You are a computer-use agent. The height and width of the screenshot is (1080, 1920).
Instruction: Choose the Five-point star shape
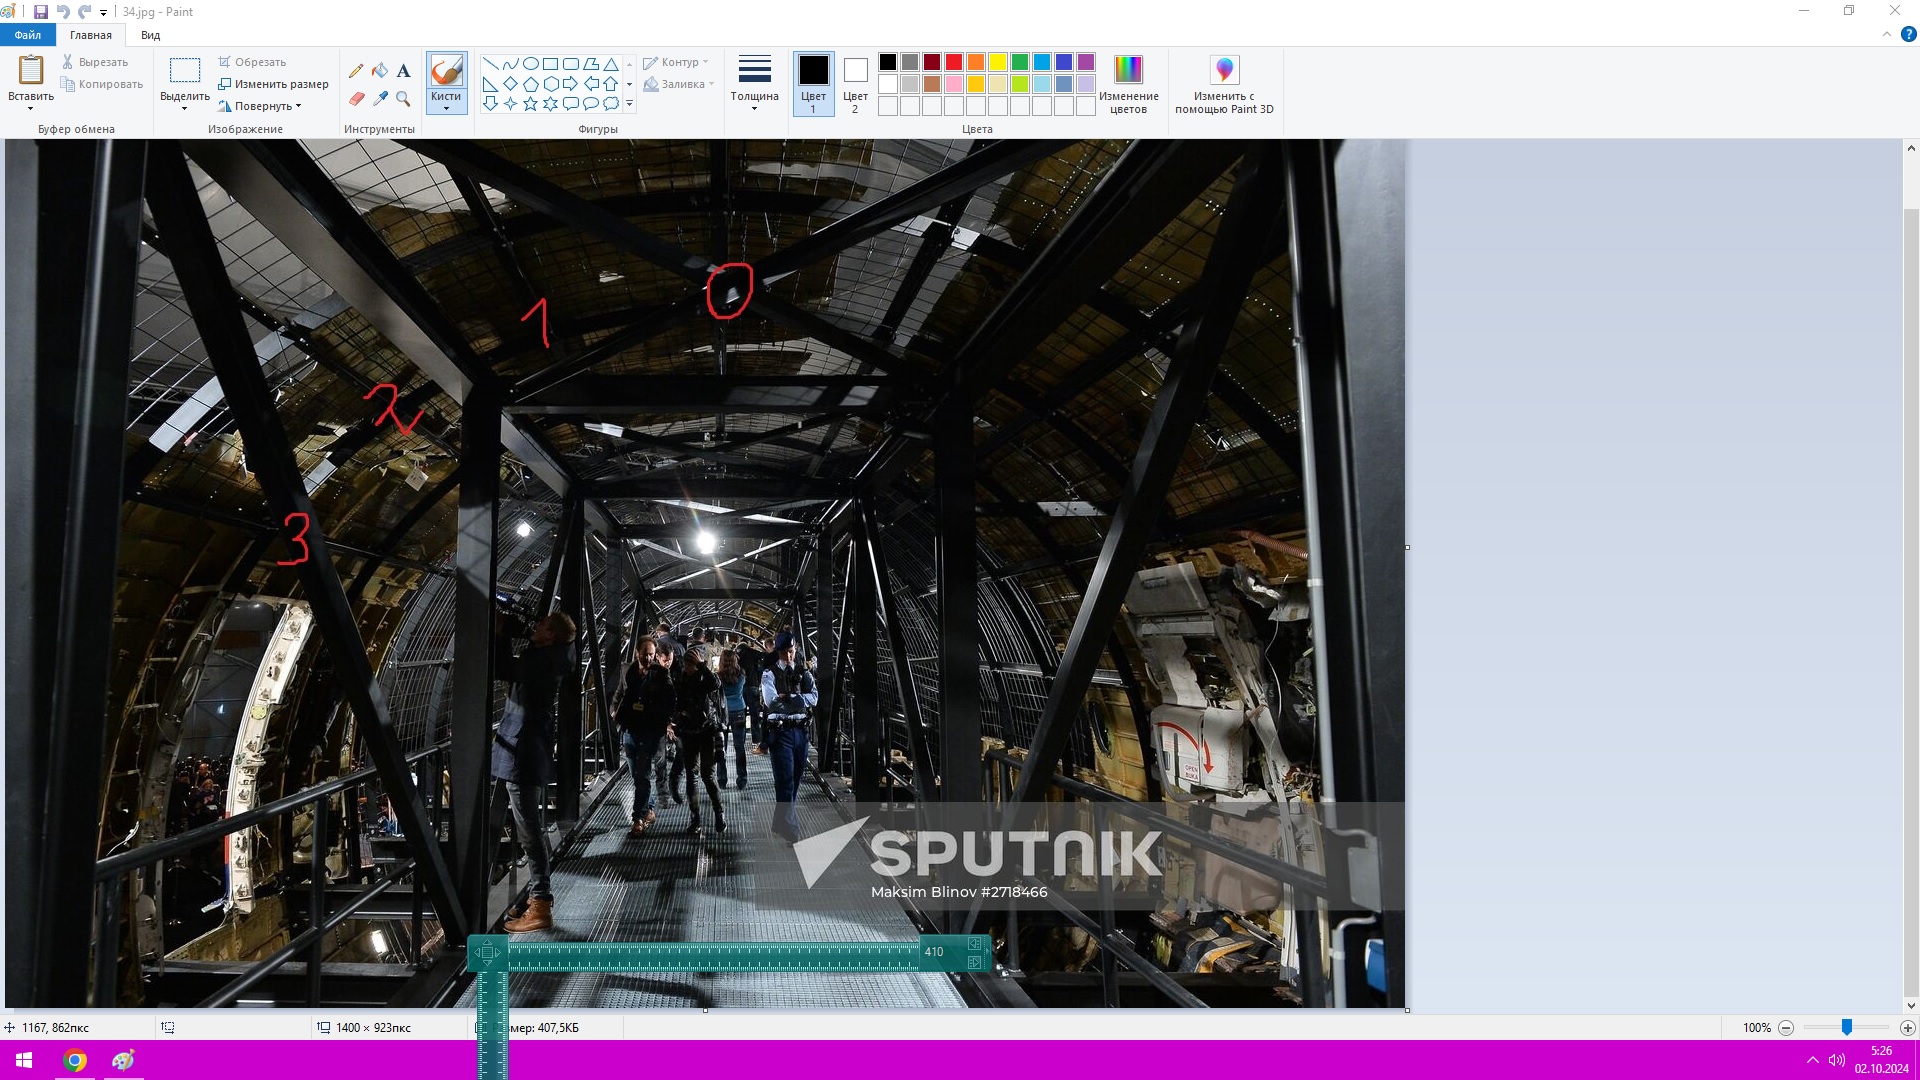pyautogui.click(x=530, y=104)
